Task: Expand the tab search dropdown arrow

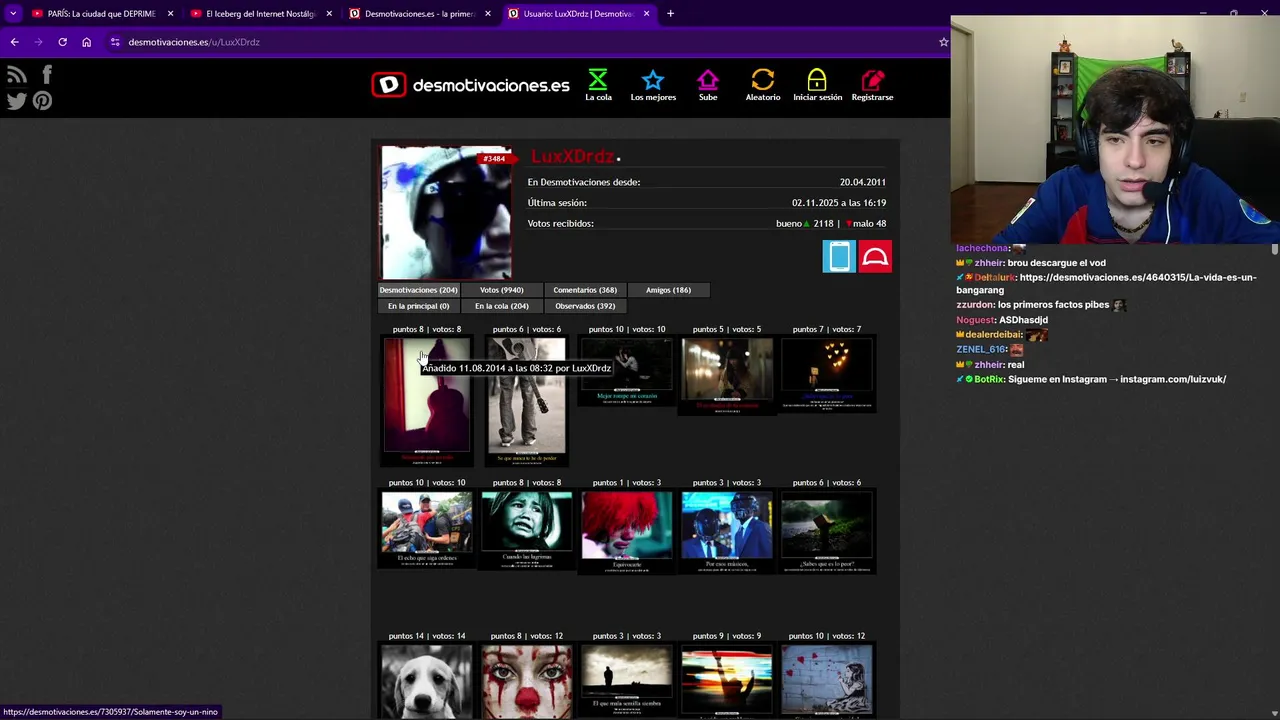Action: (13, 14)
